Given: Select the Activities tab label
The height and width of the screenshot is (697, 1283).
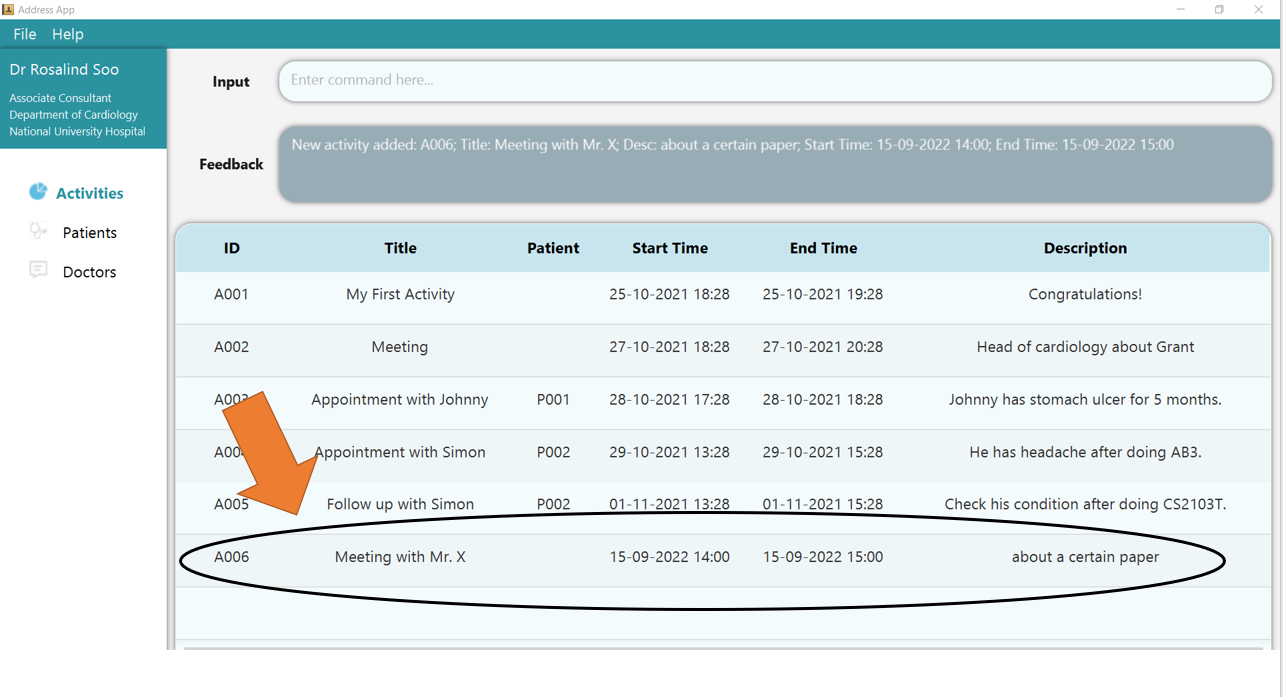Looking at the screenshot, I should point(89,193).
